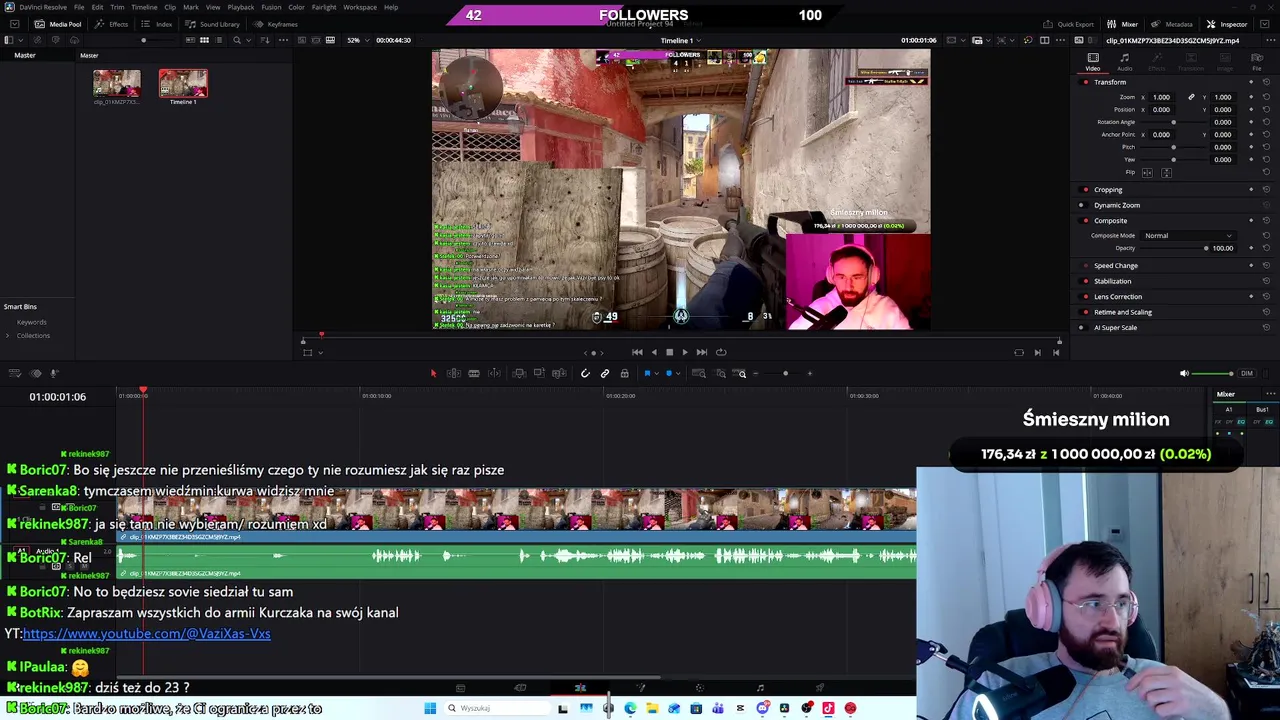Viewport: 1280px width, 720px height.
Task: Jump to the last frame
Action: pos(702,352)
